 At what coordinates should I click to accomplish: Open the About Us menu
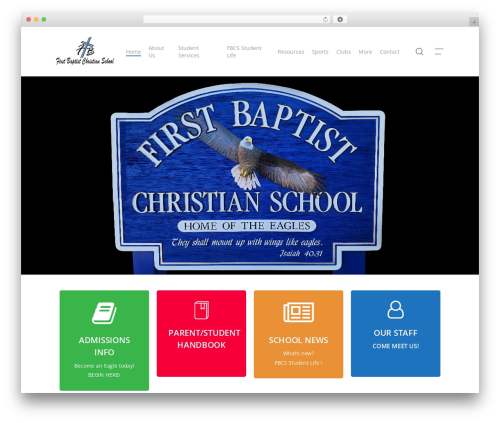tap(156, 52)
